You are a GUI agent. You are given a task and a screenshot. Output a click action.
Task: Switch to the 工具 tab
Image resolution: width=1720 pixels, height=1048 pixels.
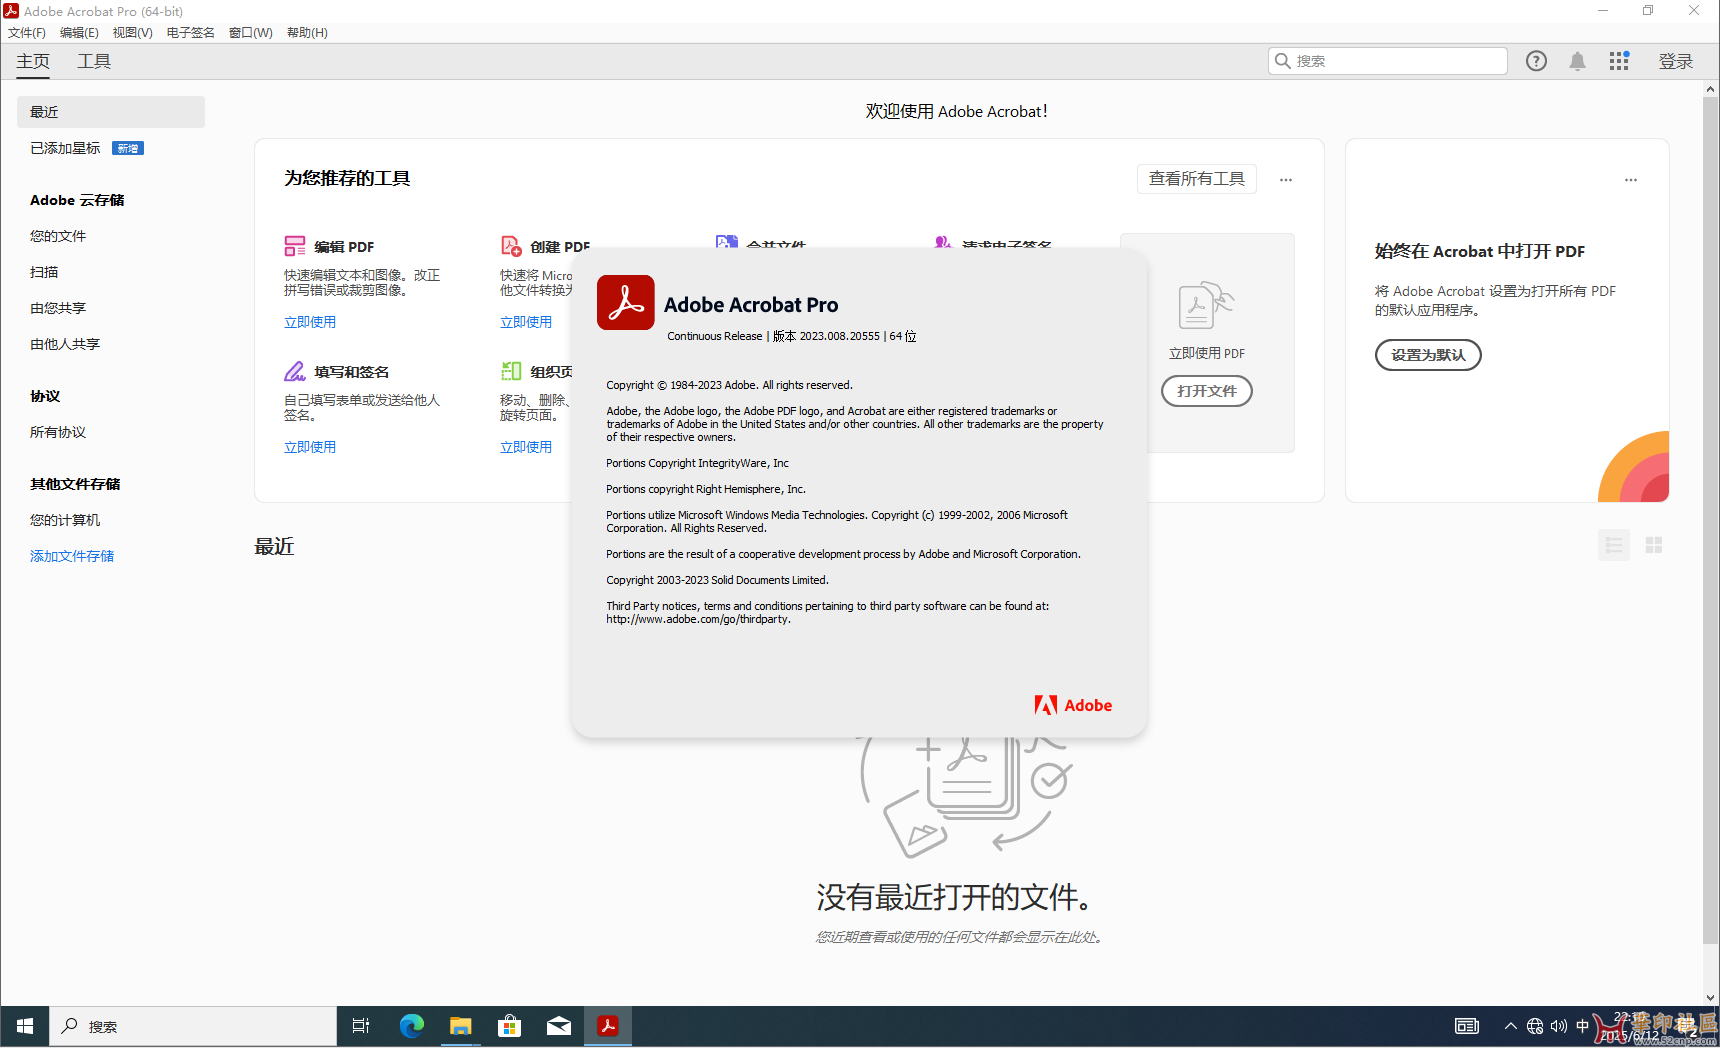click(94, 61)
